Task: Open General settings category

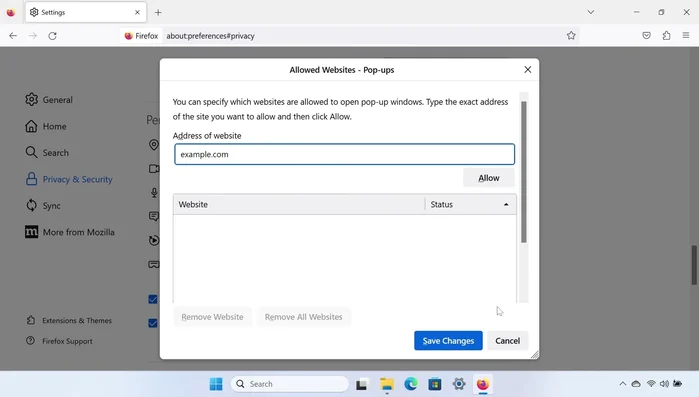Action: pos(49,99)
